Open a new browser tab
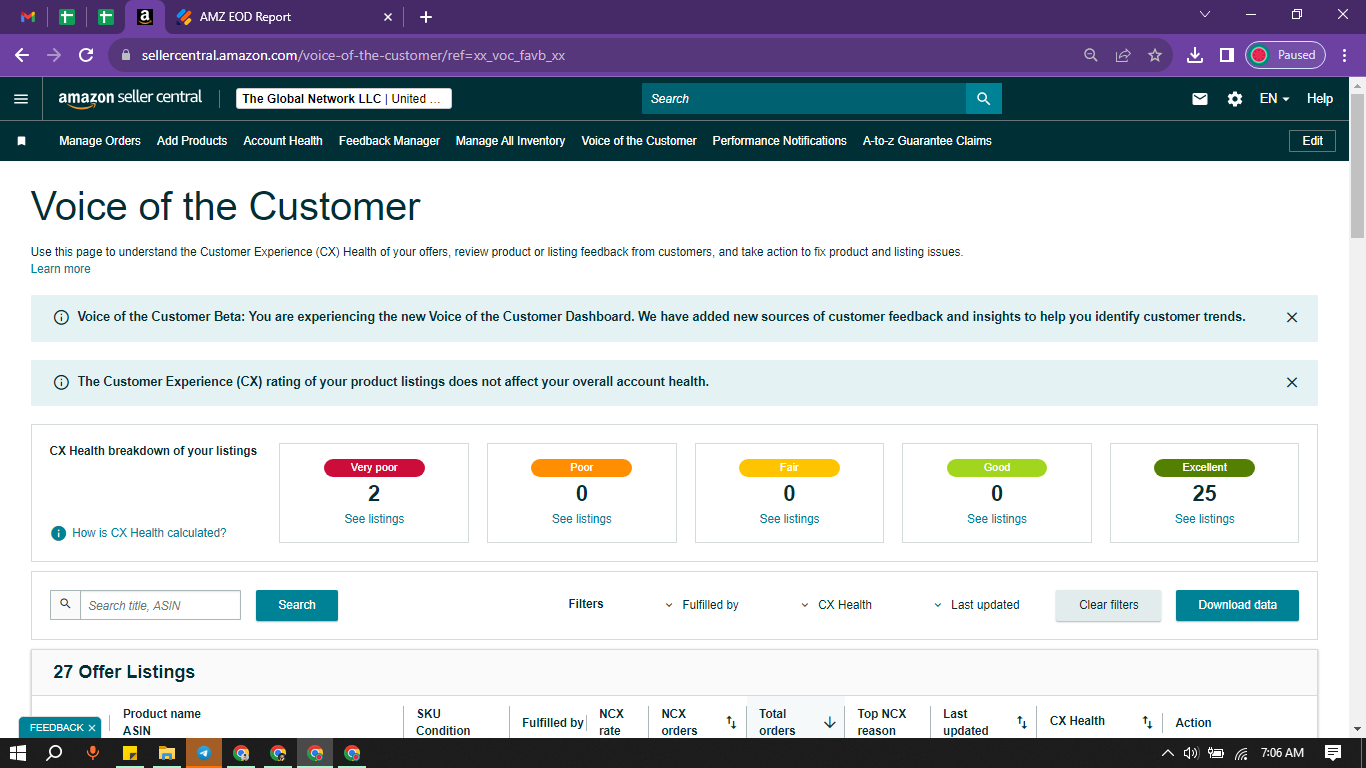The image size is (1366, 768). [426, 17]
